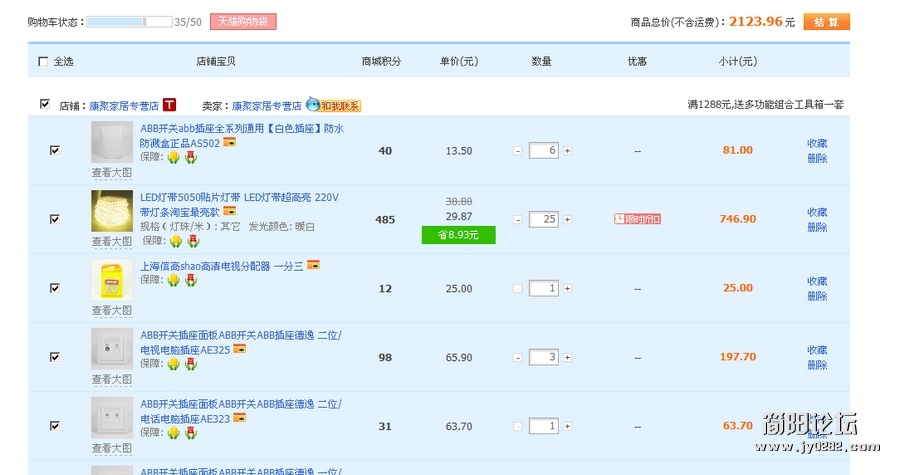Click 删除 for the 电视分配器 item
This screenshot has height=475, width=900.
tap(817, 296)
